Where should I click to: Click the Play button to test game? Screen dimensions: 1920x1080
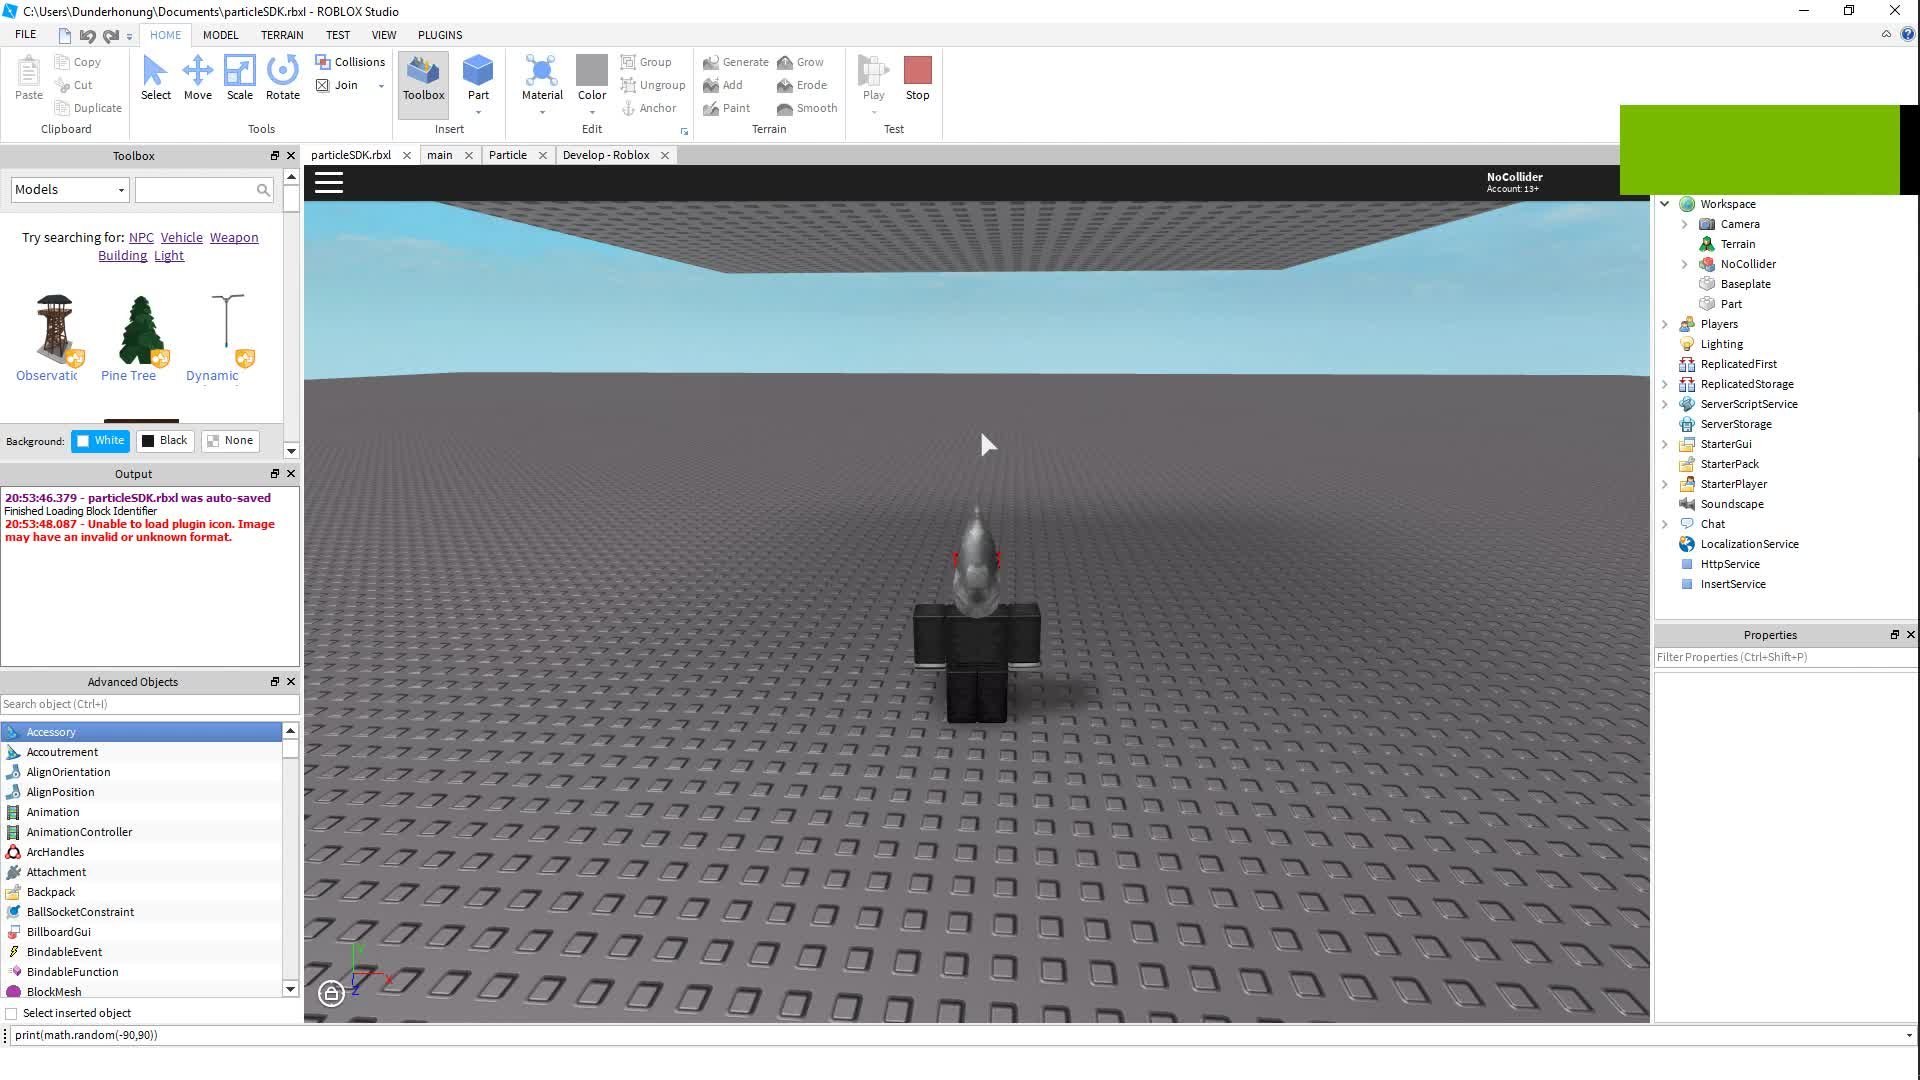point(873,73)
